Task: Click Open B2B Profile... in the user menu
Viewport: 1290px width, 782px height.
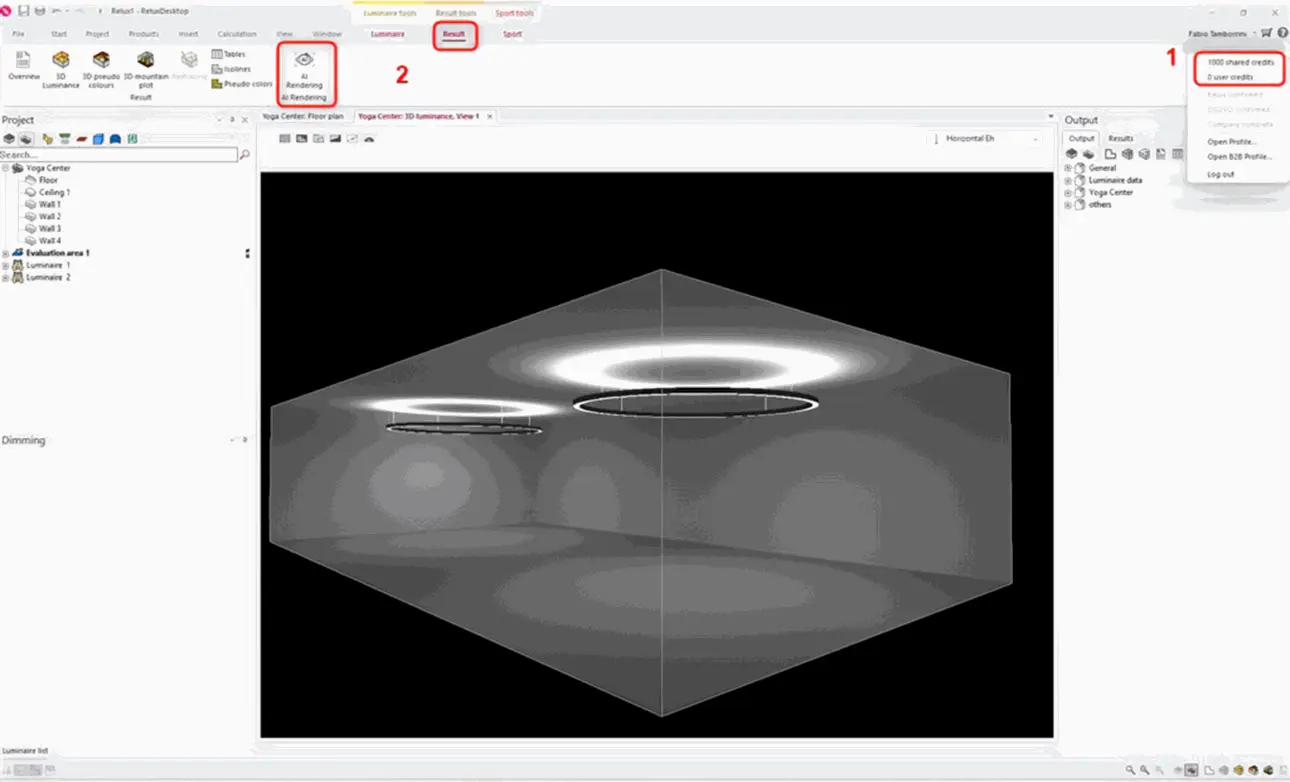Action: [x=1240, y=157]
